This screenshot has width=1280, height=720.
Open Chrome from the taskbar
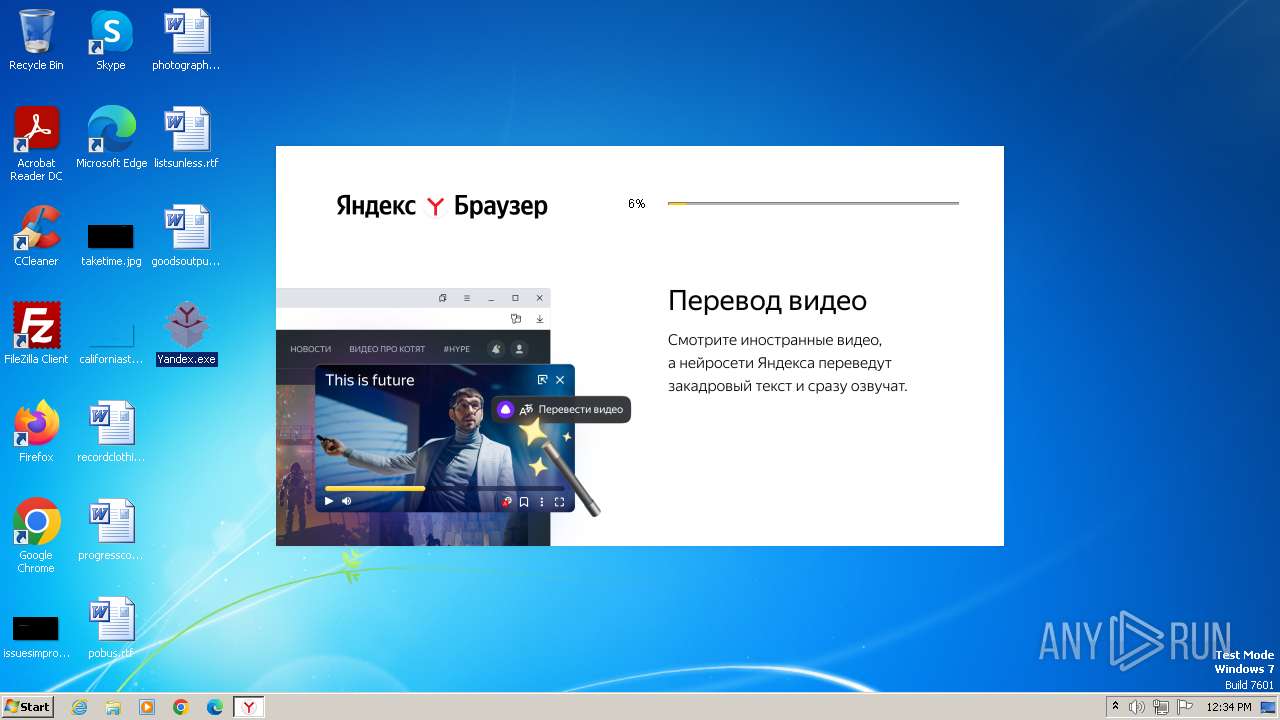coord(181,707)
